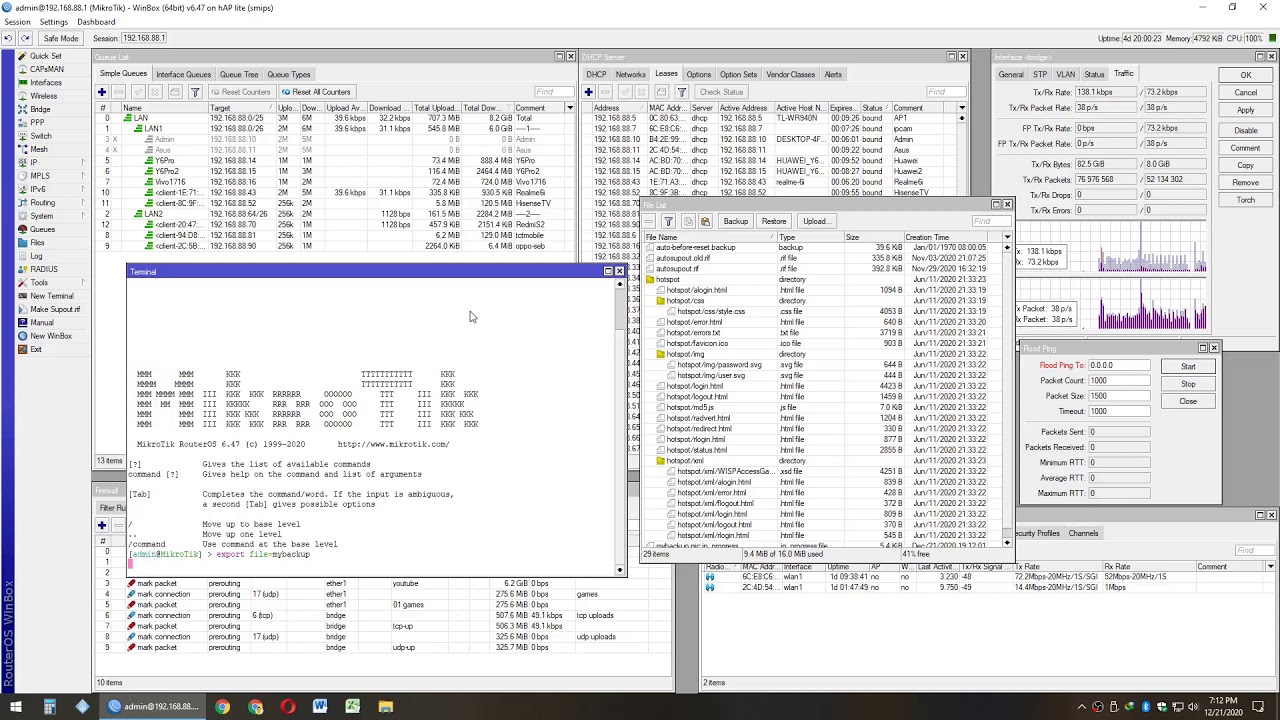This screenshot has height=720, width=1280.
Task: Click paste icon in File List toolbar
Action: point(705,221)
